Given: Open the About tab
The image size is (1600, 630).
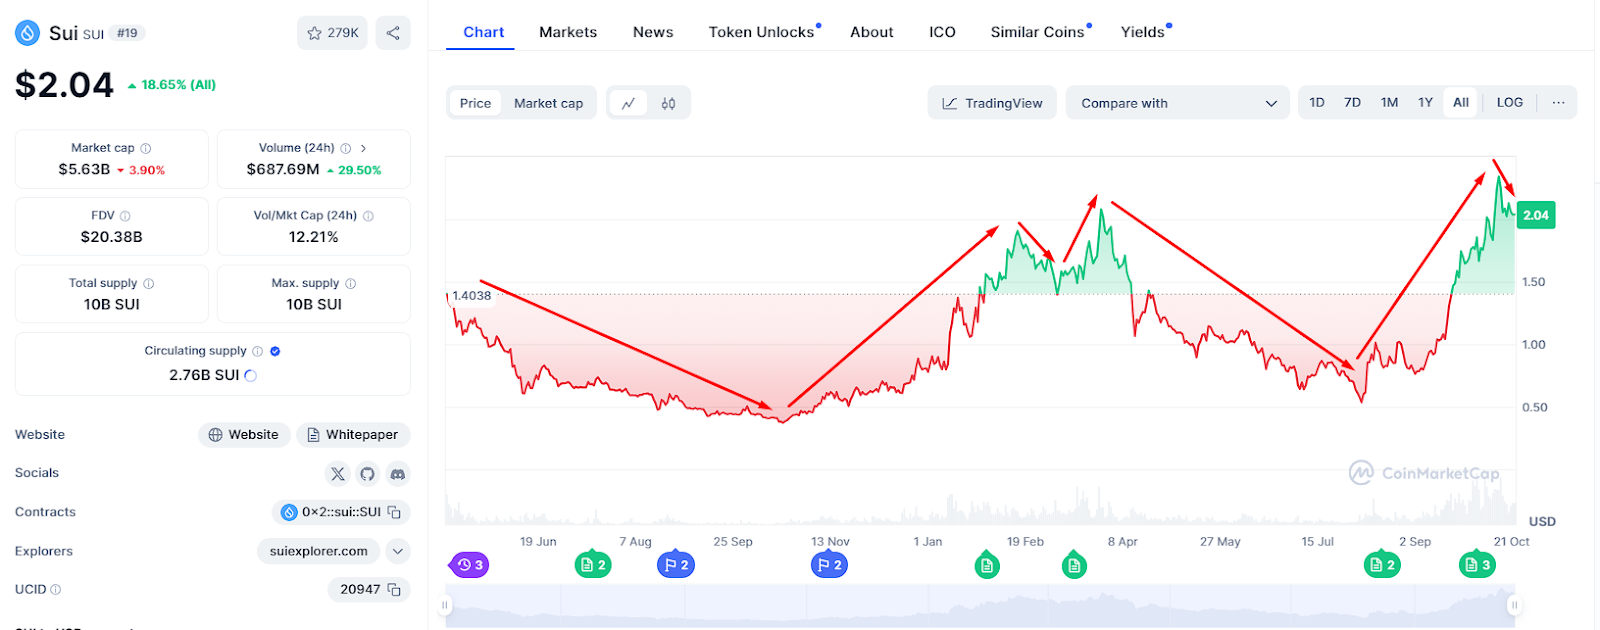Looking at the screenshot, I should (x=872, y=32).
